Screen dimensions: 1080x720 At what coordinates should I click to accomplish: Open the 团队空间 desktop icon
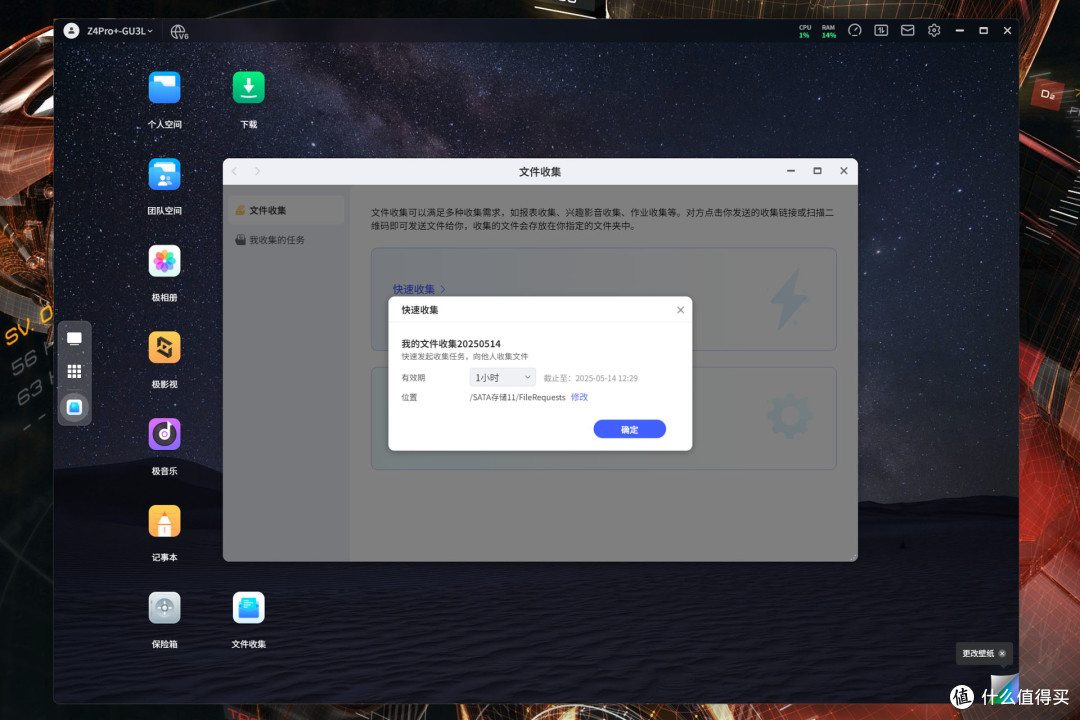(x=164, y=174)
